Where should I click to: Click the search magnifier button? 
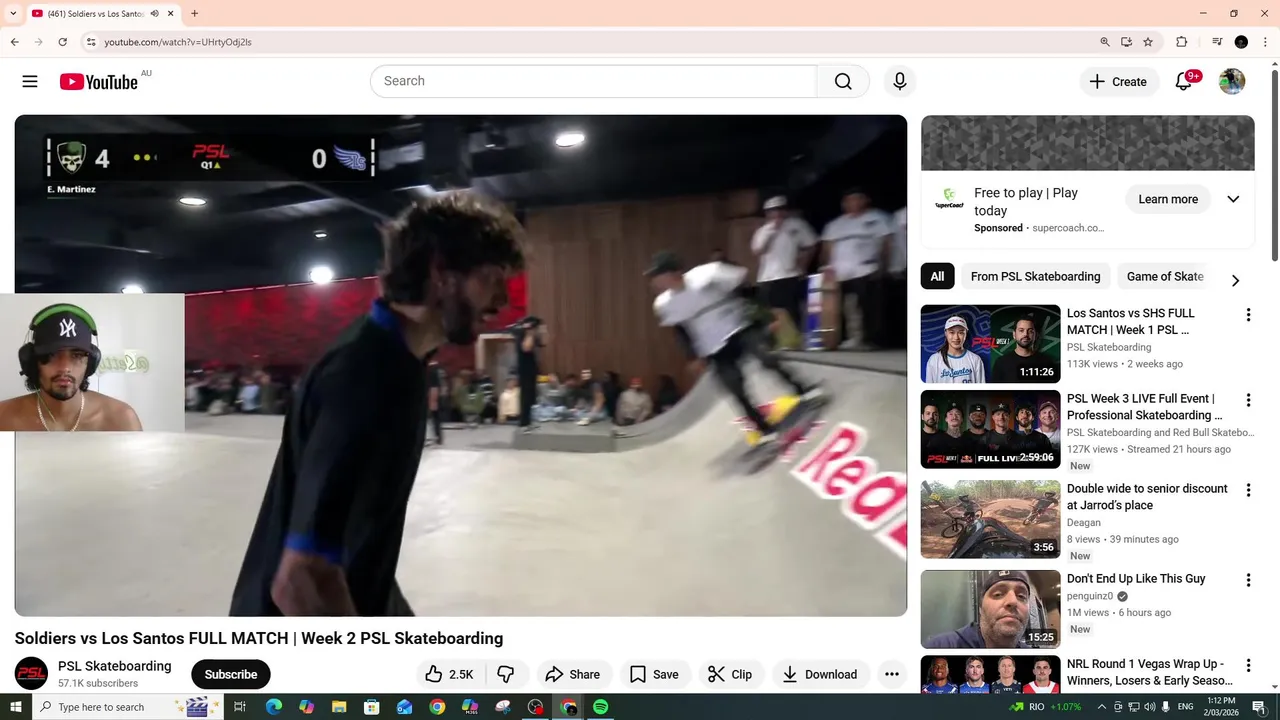click(x=843, y=81)
